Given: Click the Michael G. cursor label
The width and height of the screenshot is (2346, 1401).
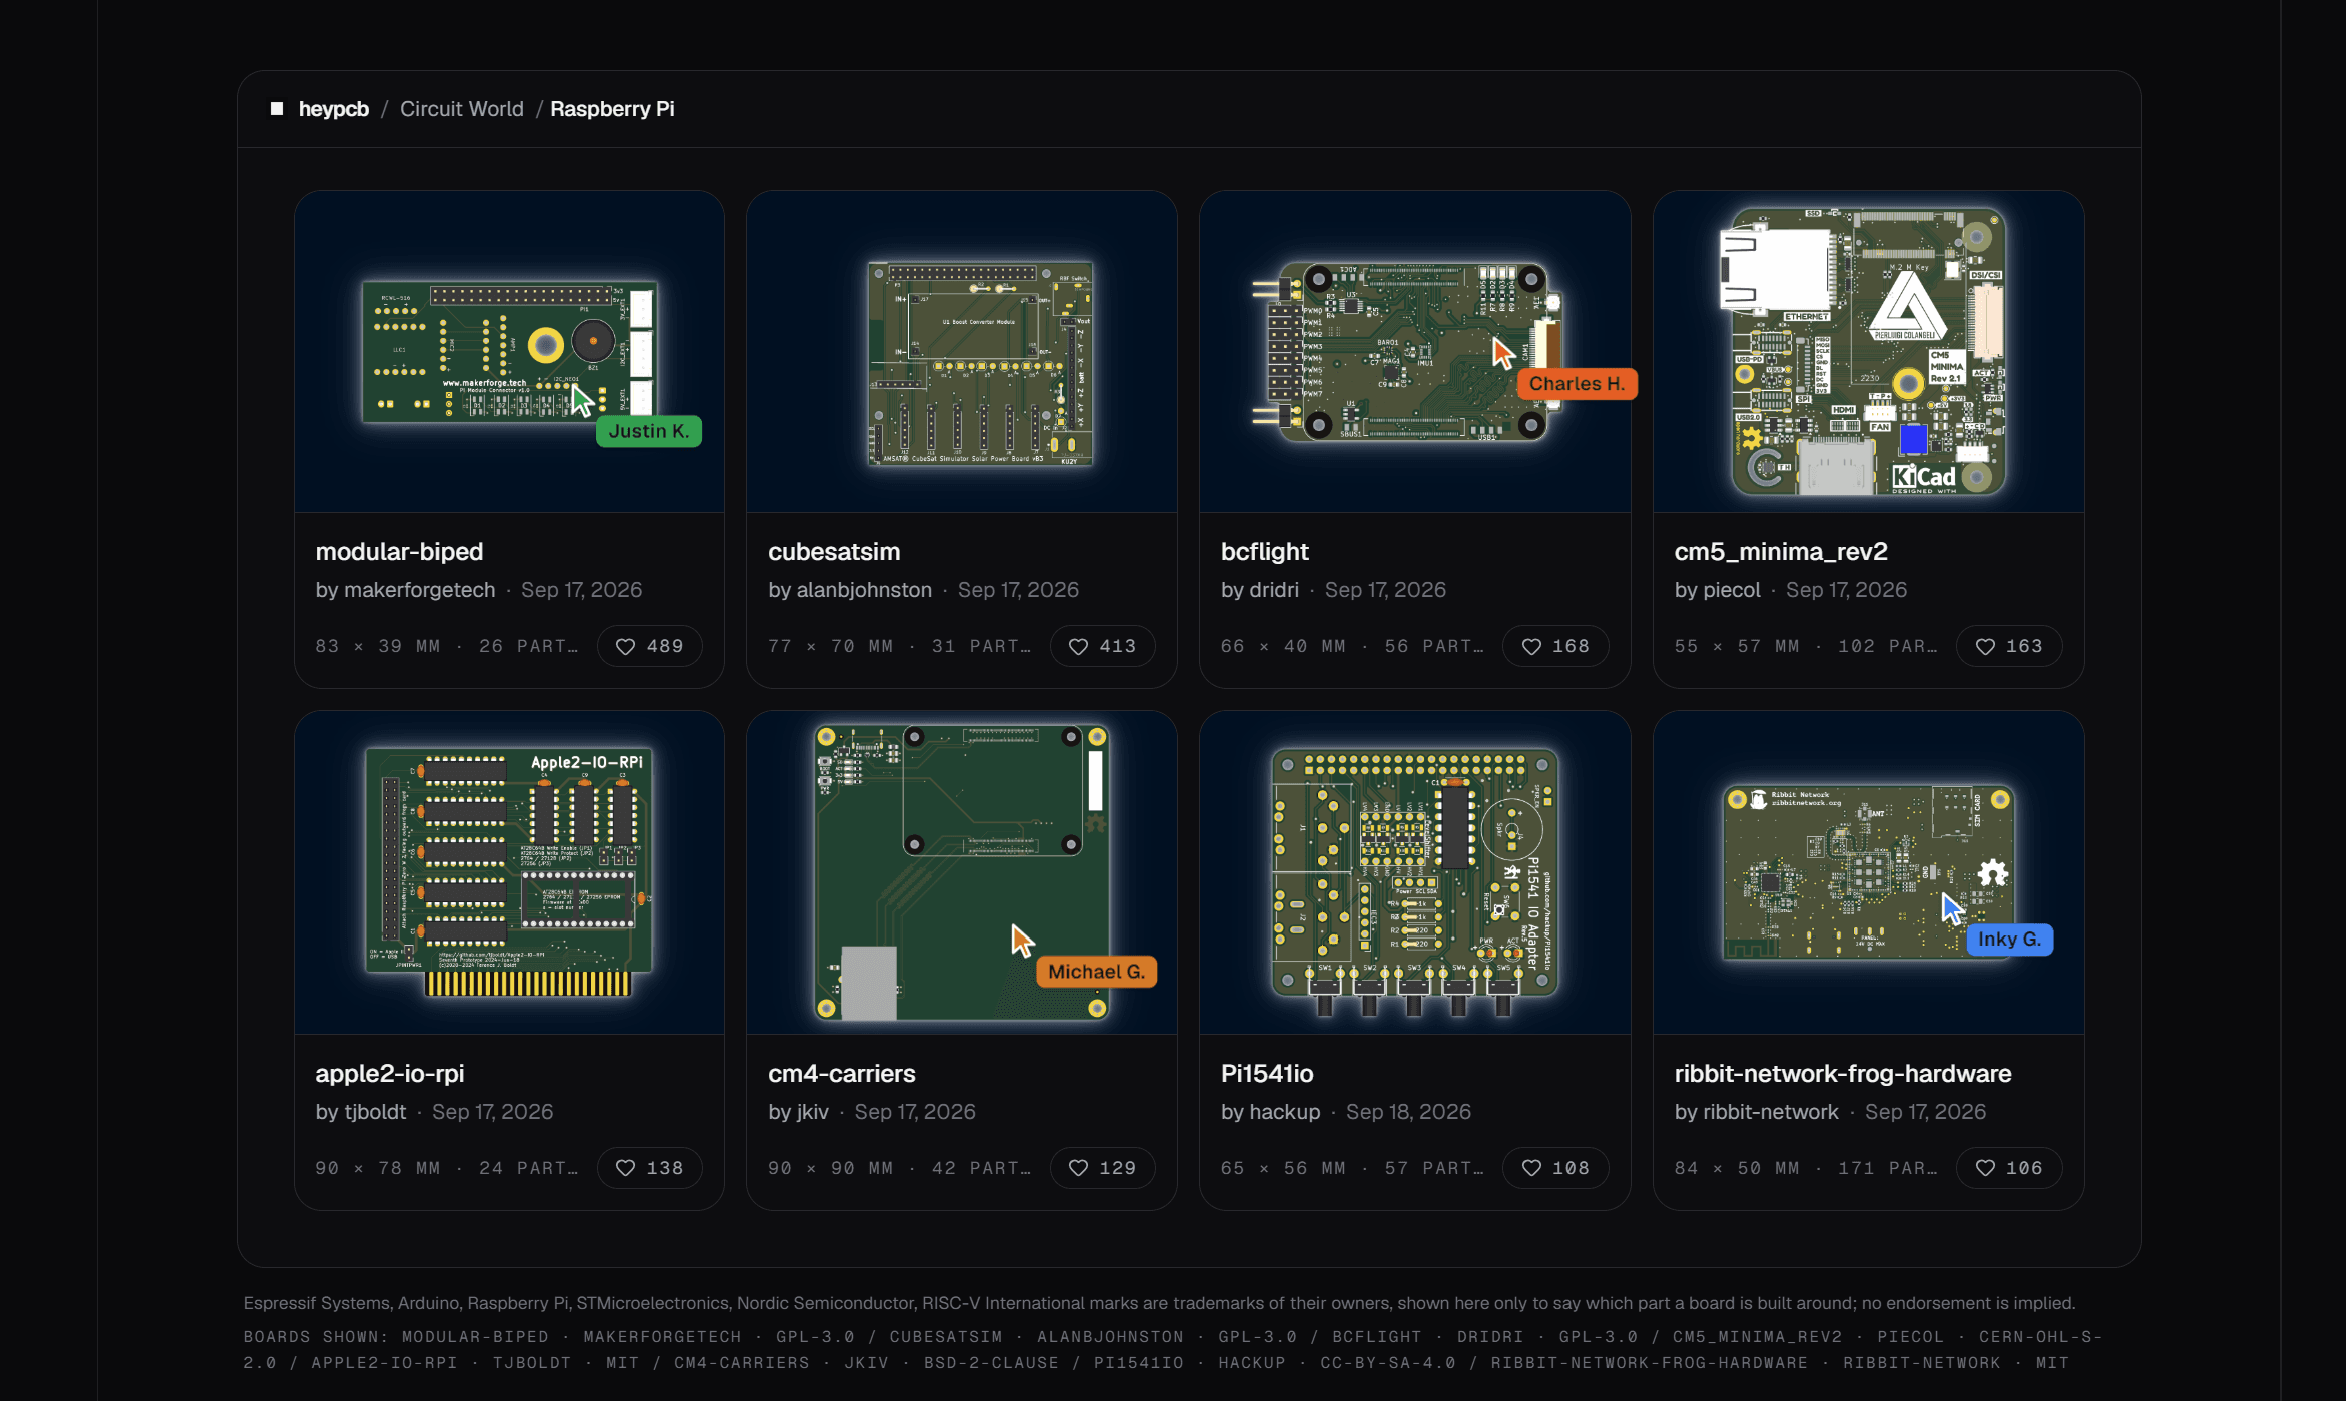Looking at the screenshot, I should [x=1096, y=972].
